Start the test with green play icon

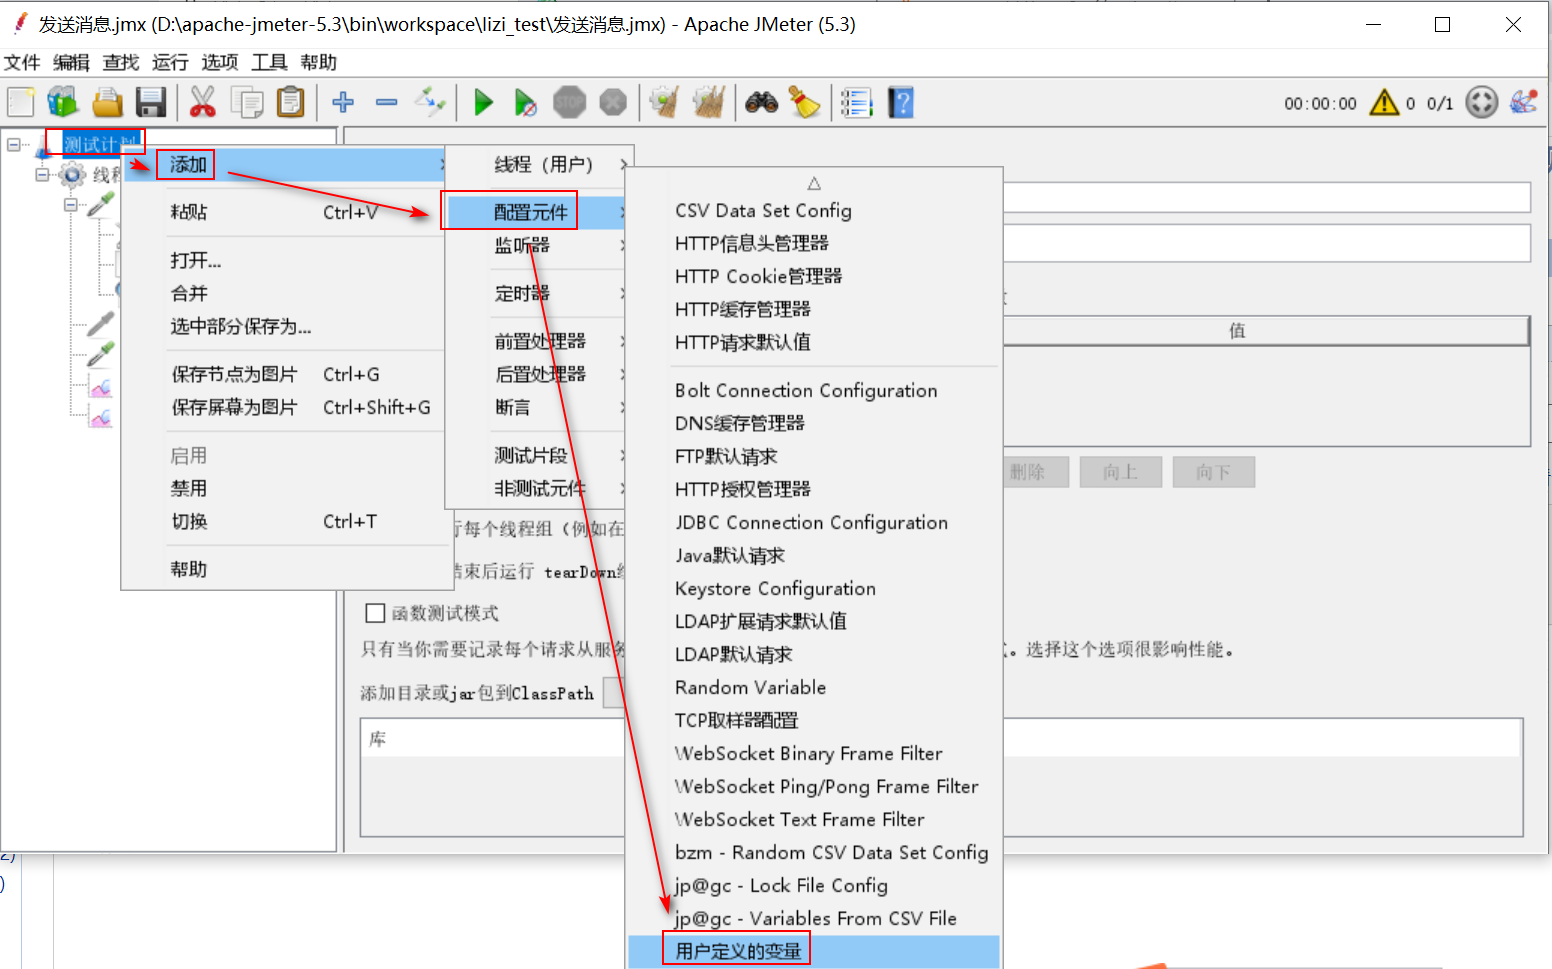[483, 102]
